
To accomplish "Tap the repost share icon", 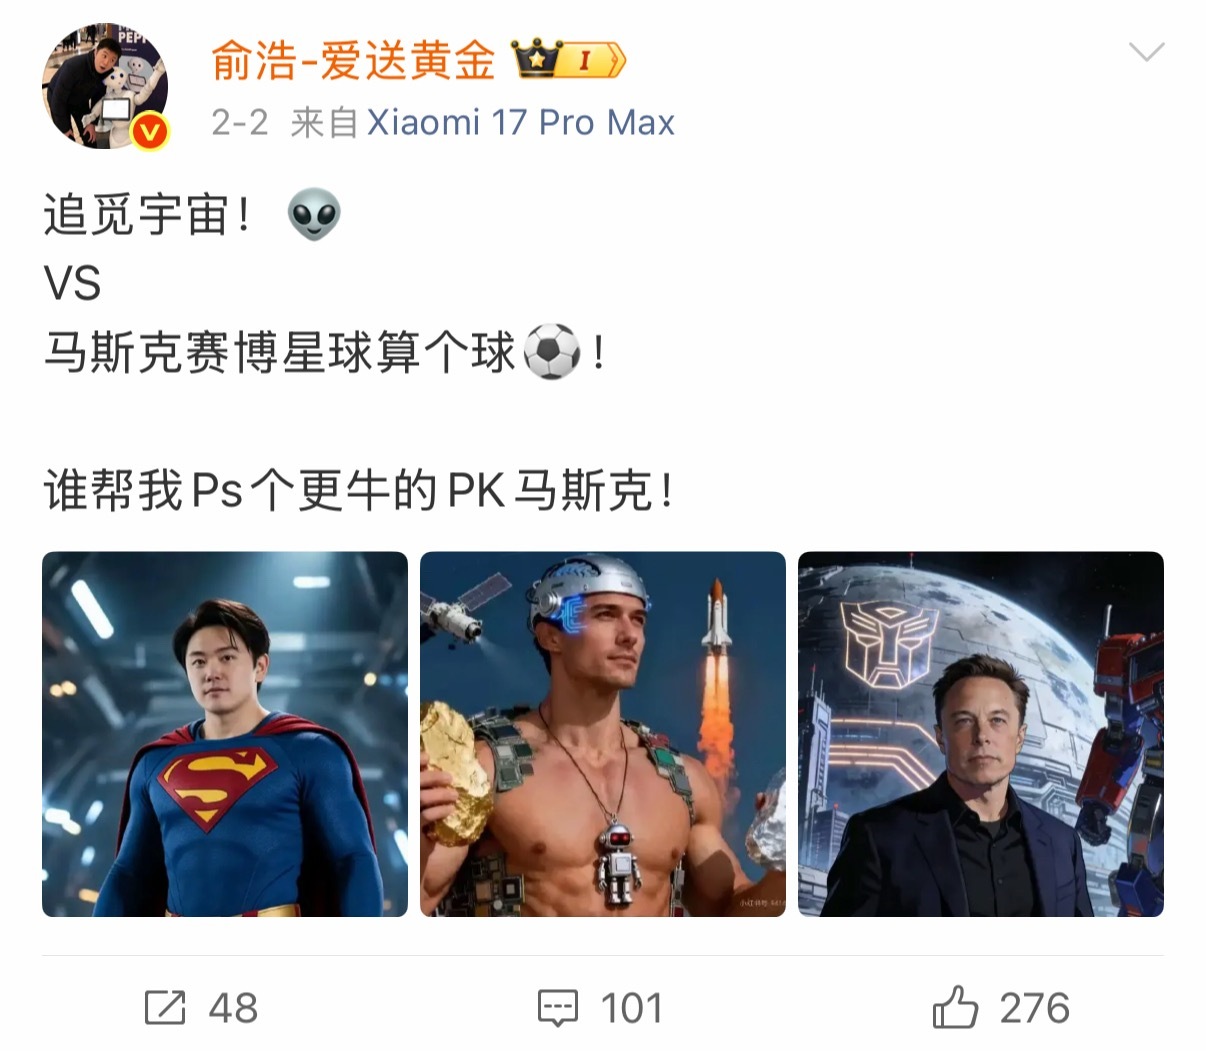I will pyautogui.click(x=165, y=1007).
